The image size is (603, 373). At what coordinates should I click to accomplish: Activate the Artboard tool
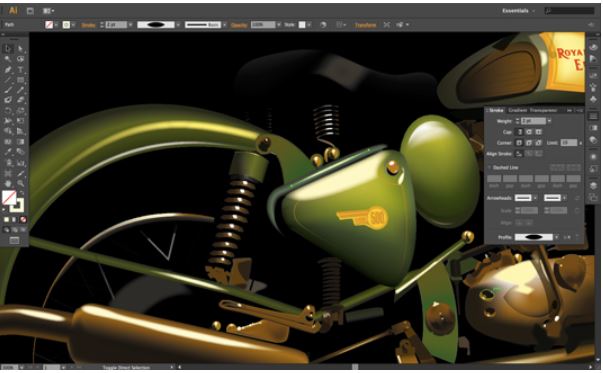pyautogui.click(x=7, y=173)
